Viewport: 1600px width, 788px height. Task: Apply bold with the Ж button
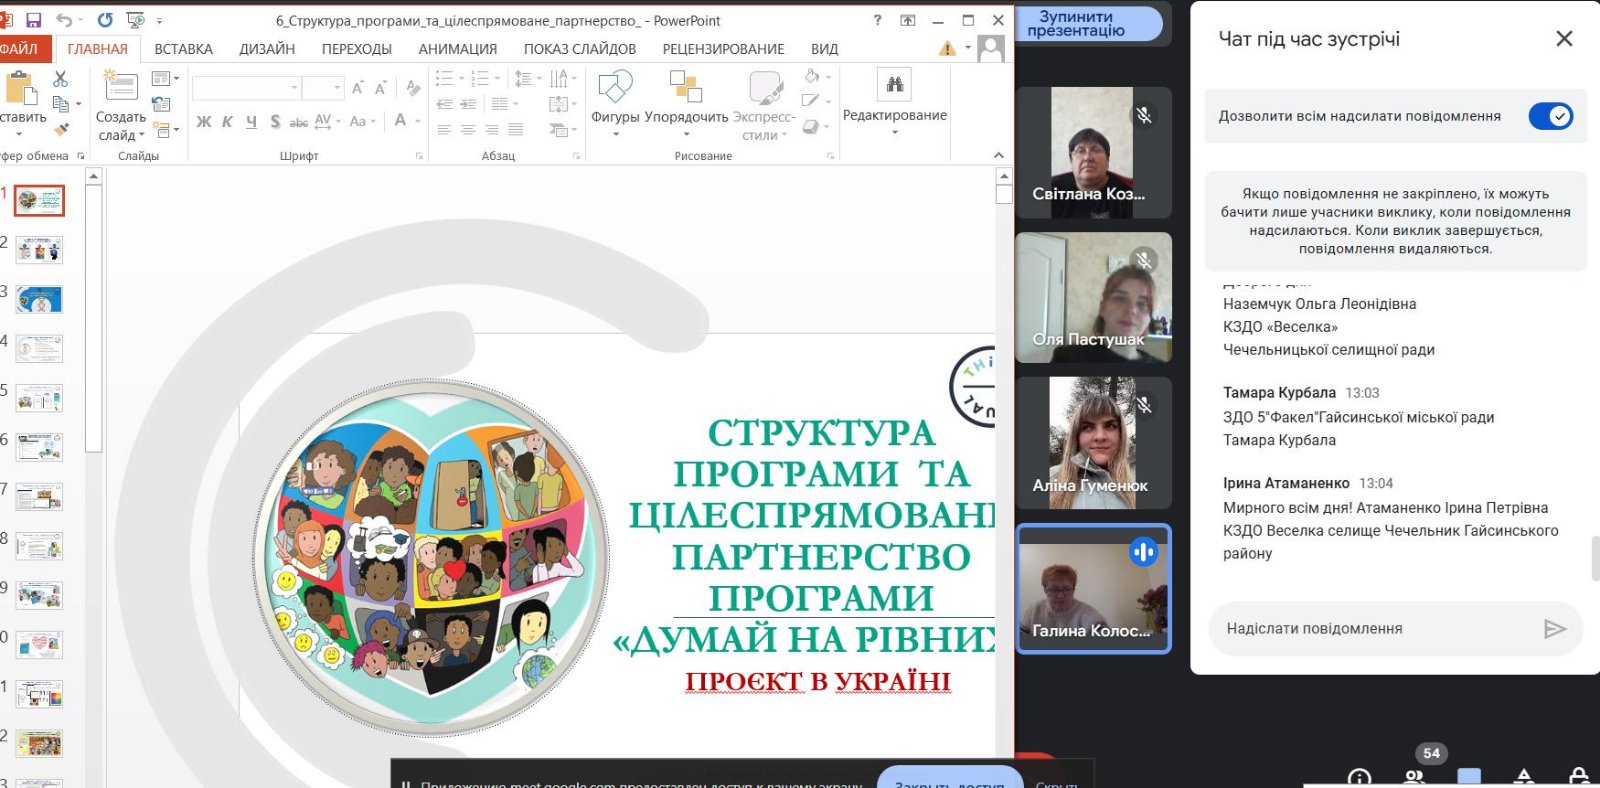(204, 121)
